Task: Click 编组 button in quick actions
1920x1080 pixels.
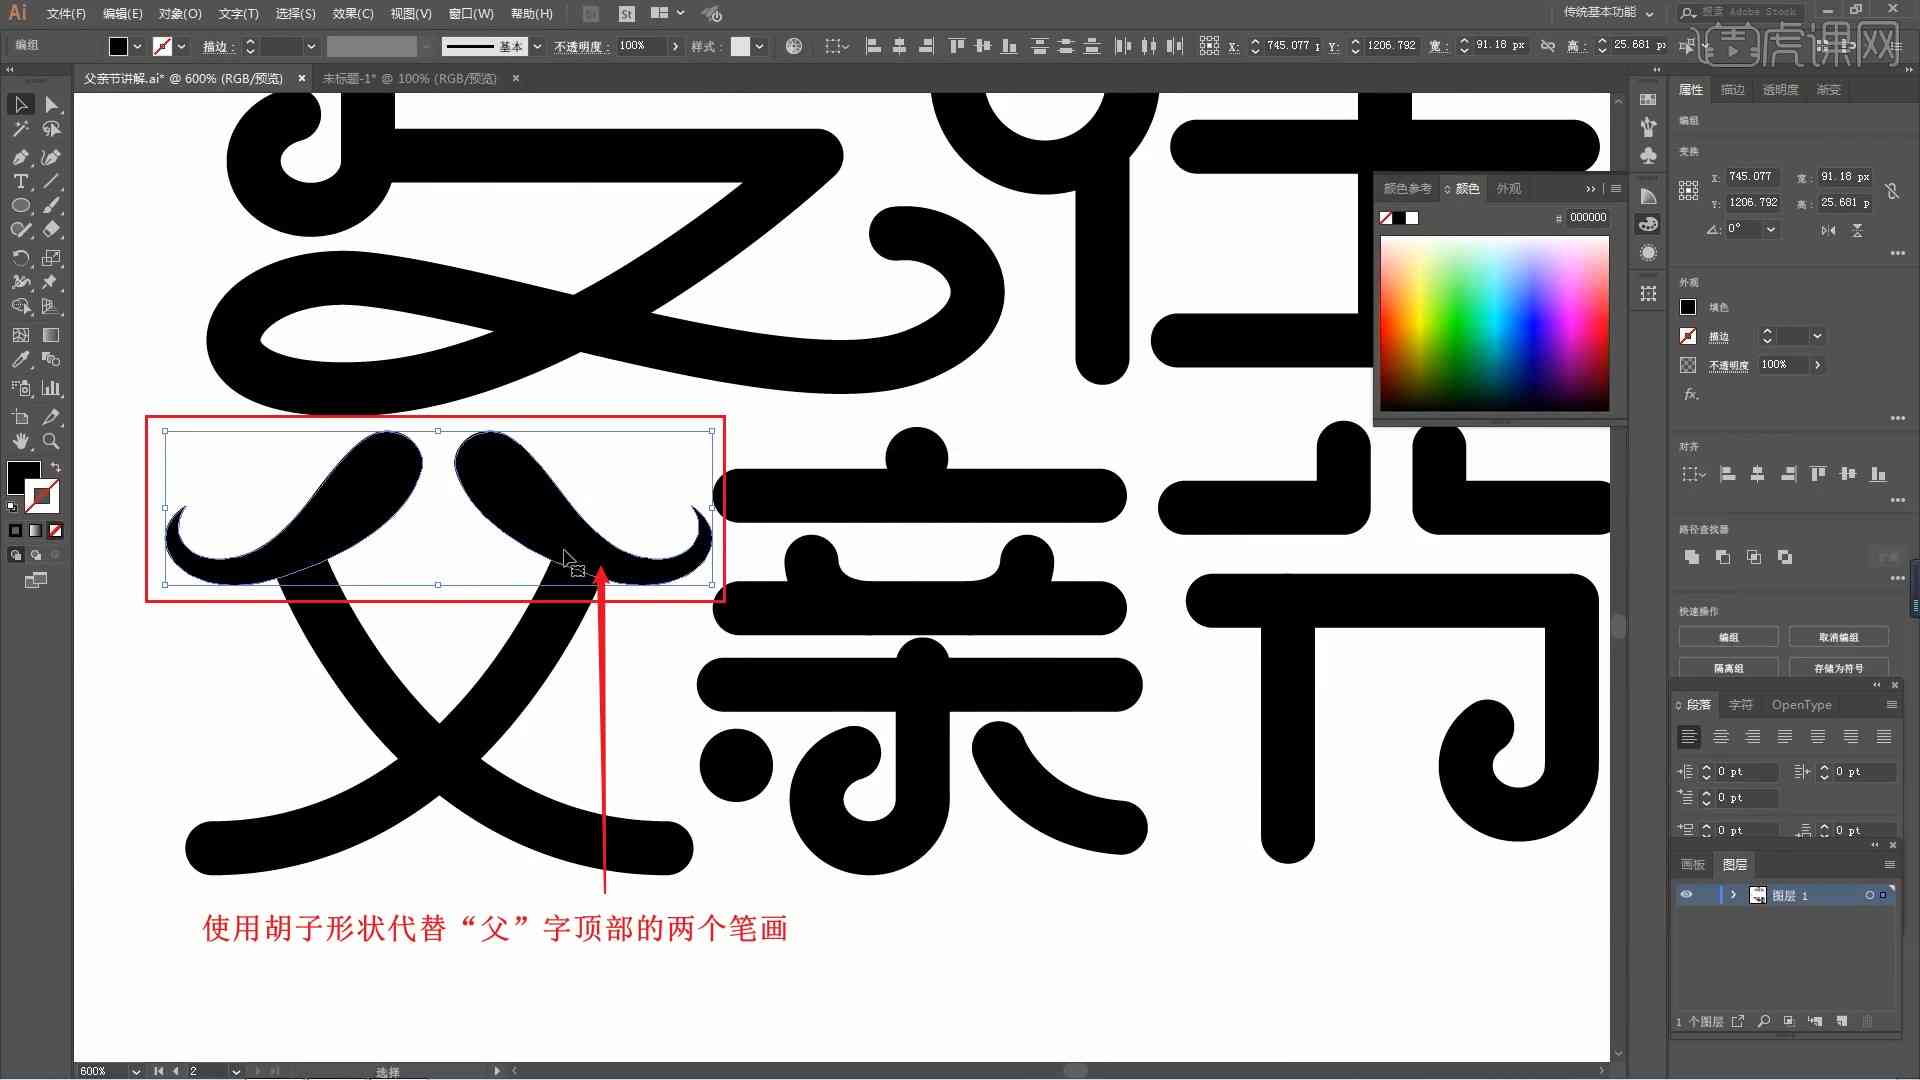Action: pos(1729,637)
